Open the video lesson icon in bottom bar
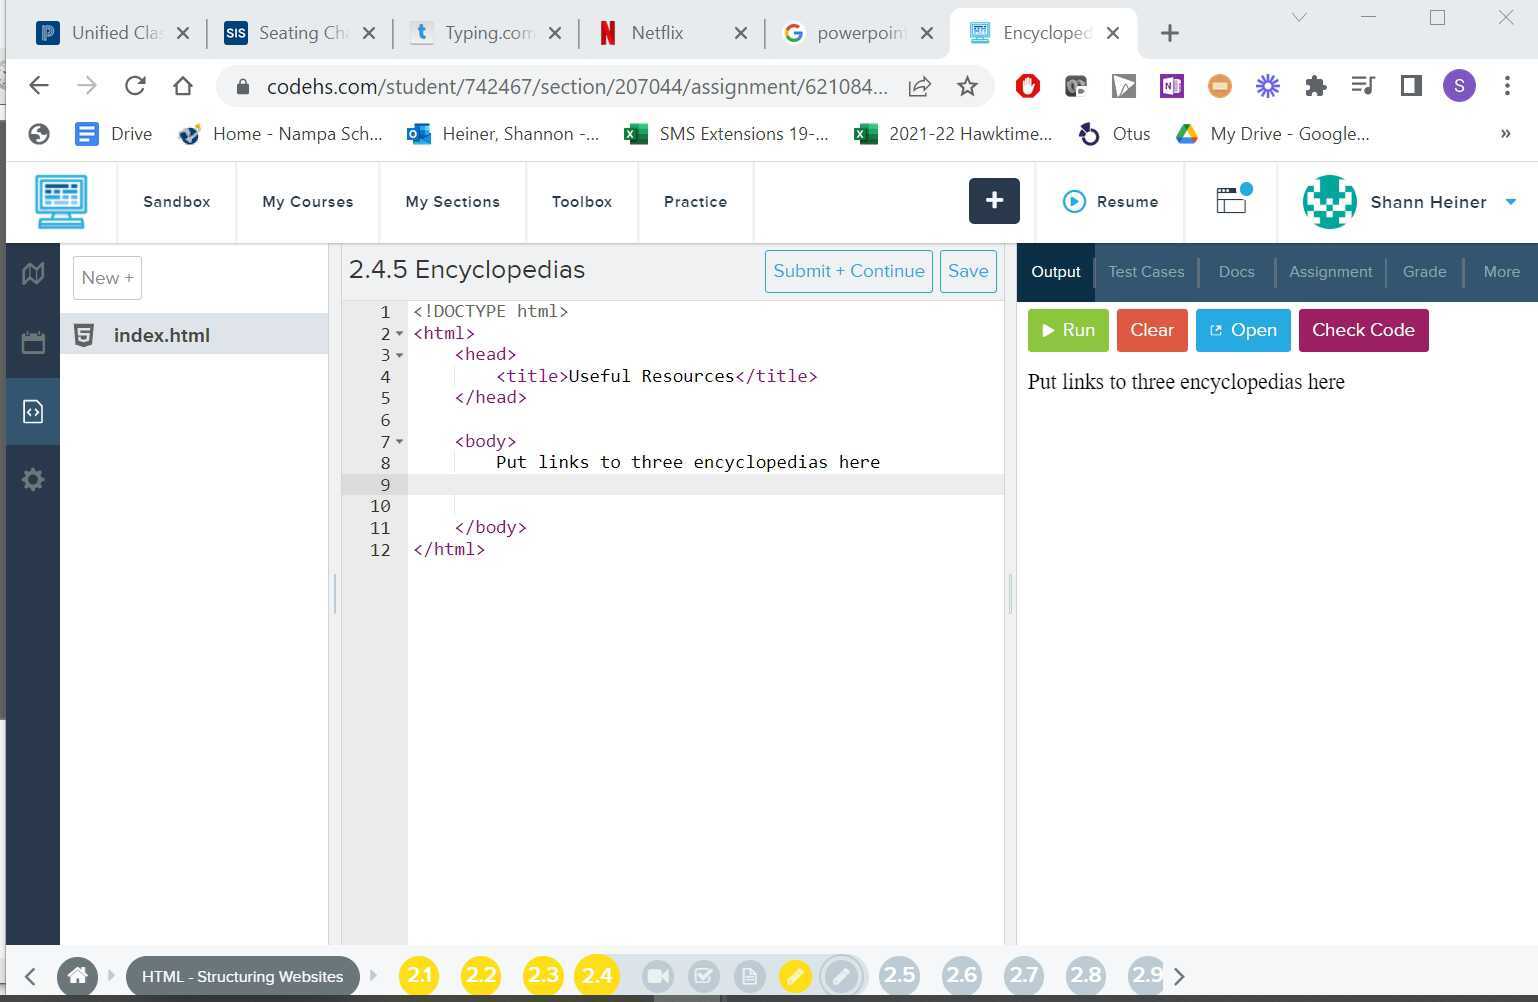The width and height of the screenshot is (1538, 1002). (657, 975)
